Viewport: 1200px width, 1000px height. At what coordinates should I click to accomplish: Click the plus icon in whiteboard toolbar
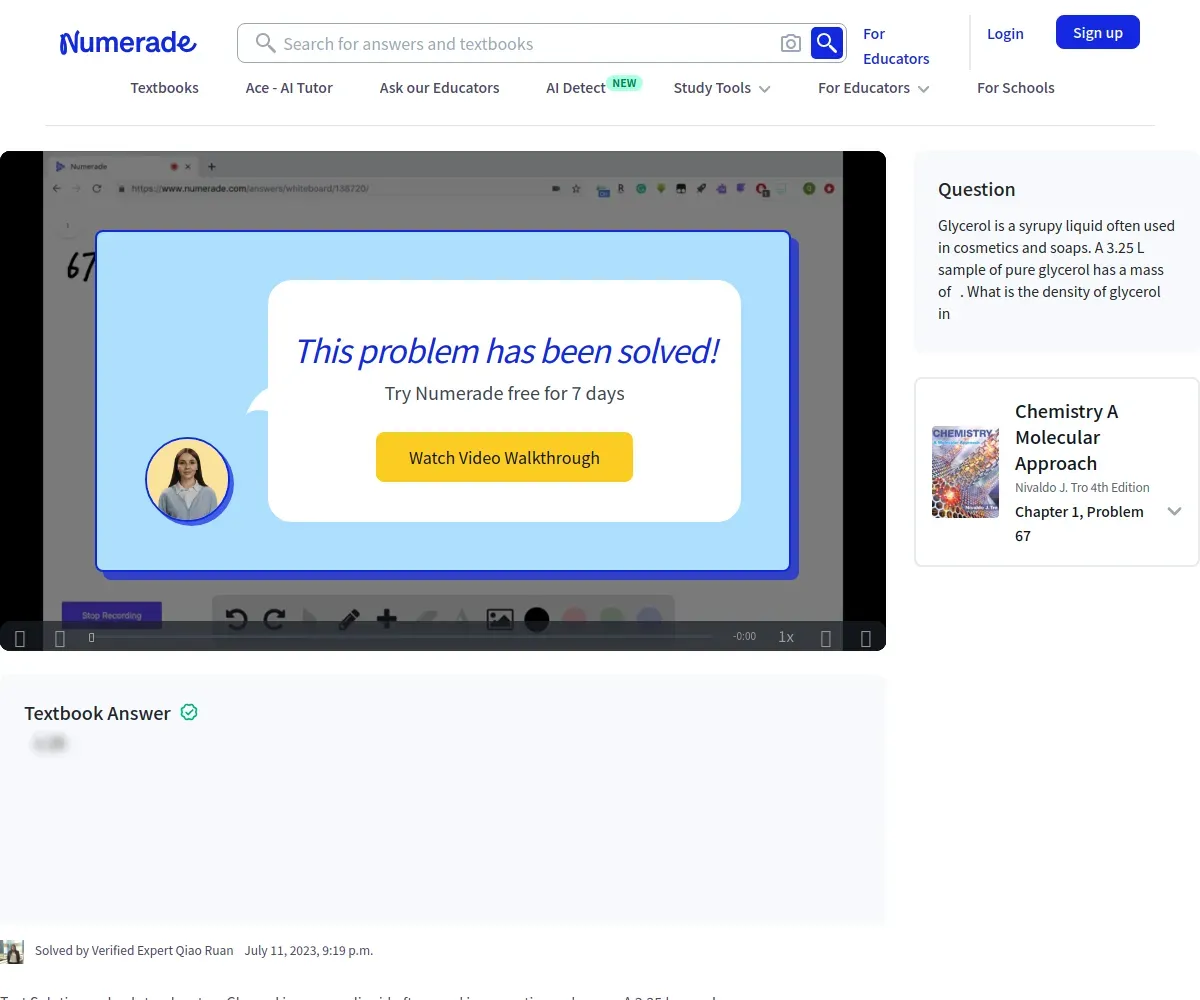tap(387, 619)
